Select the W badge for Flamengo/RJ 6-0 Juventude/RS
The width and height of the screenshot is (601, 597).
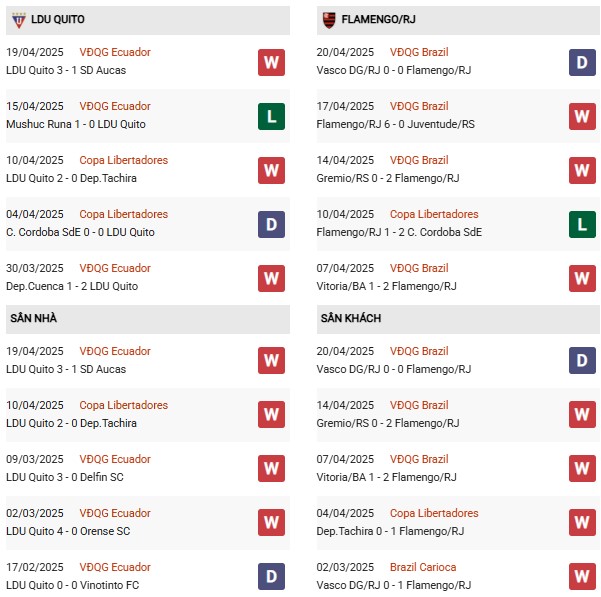point(582,116)
